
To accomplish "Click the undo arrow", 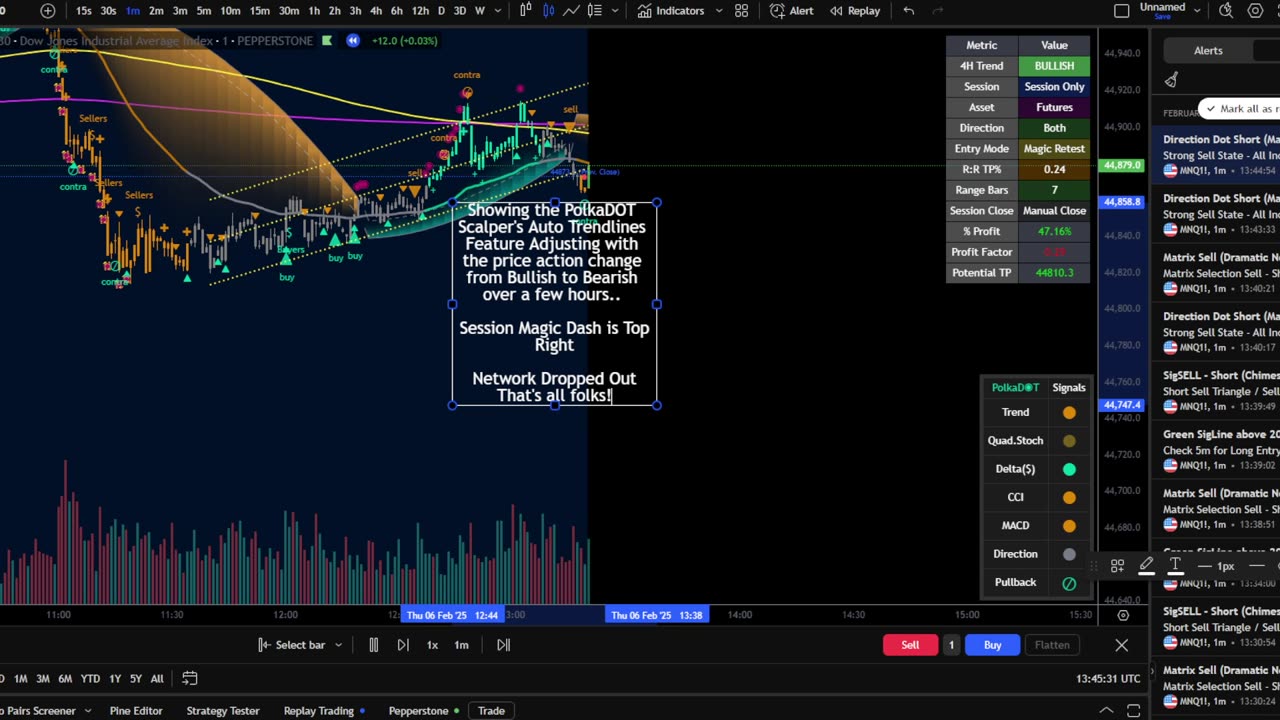I will pos(908,11).
